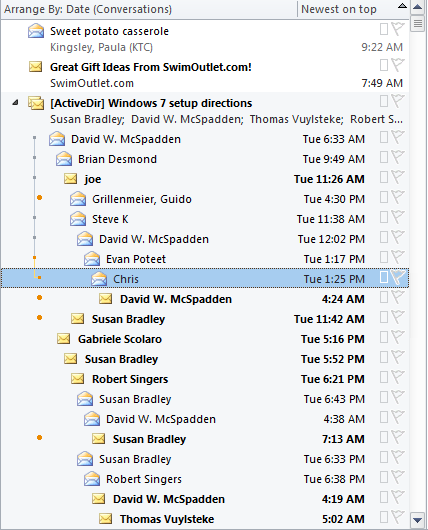The image size is (428, 530).
Task: Select David W. McSpadden Tue 6:33 AM message
Action: point(205,139)
